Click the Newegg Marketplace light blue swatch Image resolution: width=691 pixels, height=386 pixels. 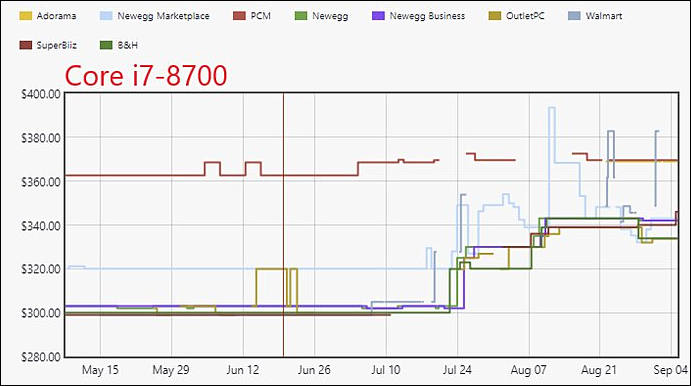click(x=106, y=16)
